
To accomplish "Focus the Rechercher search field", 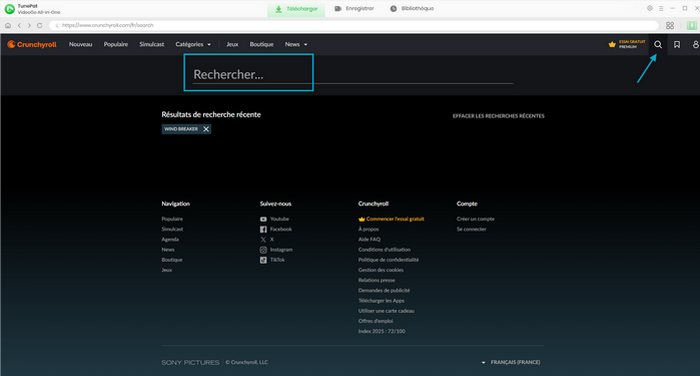I will [x=353, y=75].
